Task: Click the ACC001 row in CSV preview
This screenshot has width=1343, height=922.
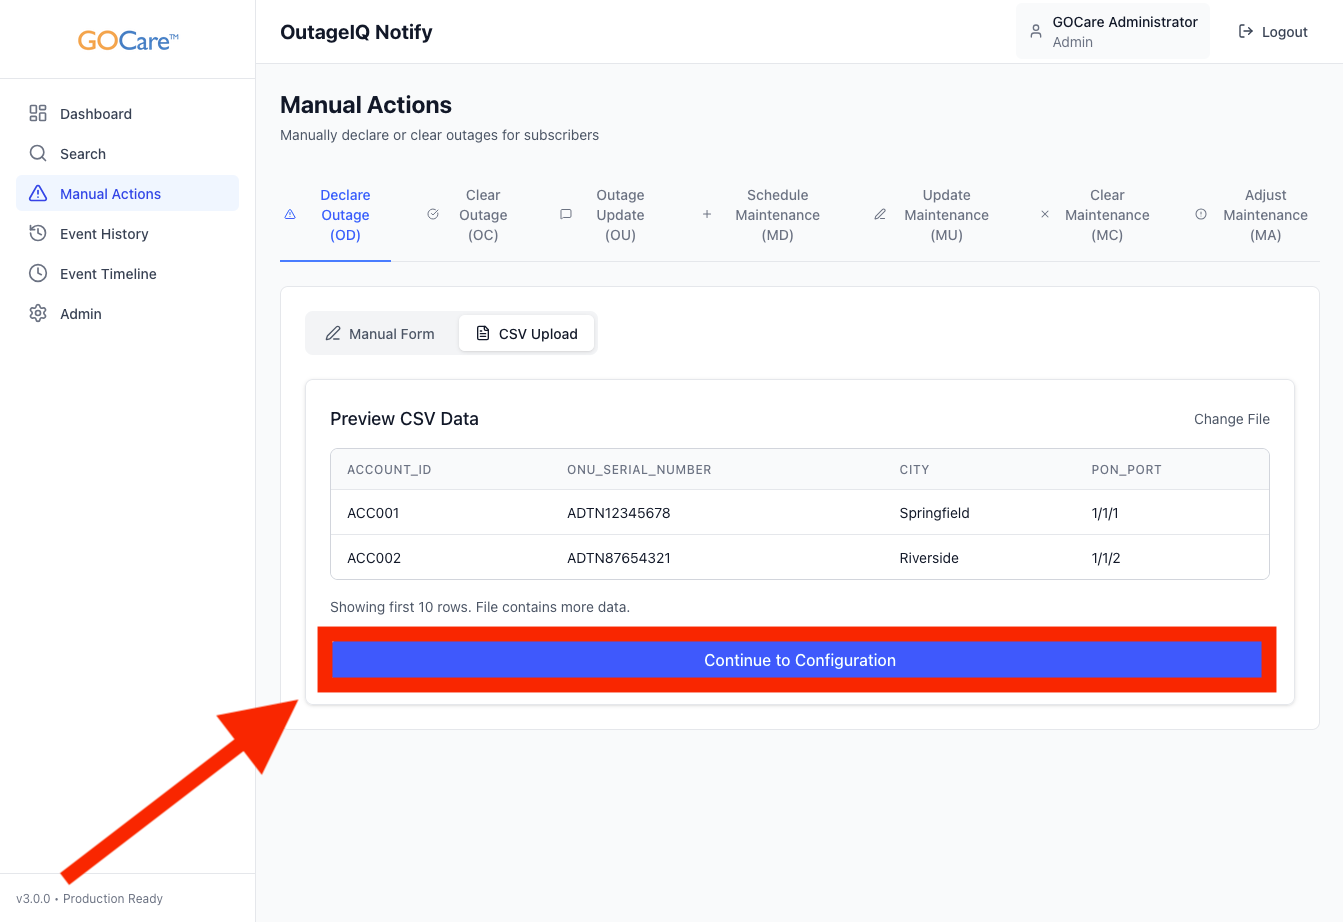Action: 799,513
